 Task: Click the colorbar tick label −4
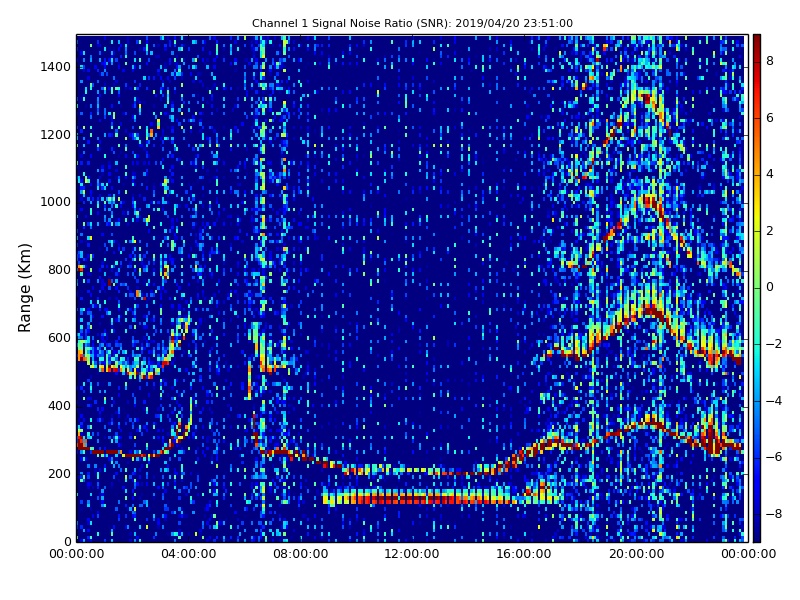pos(774,401)
